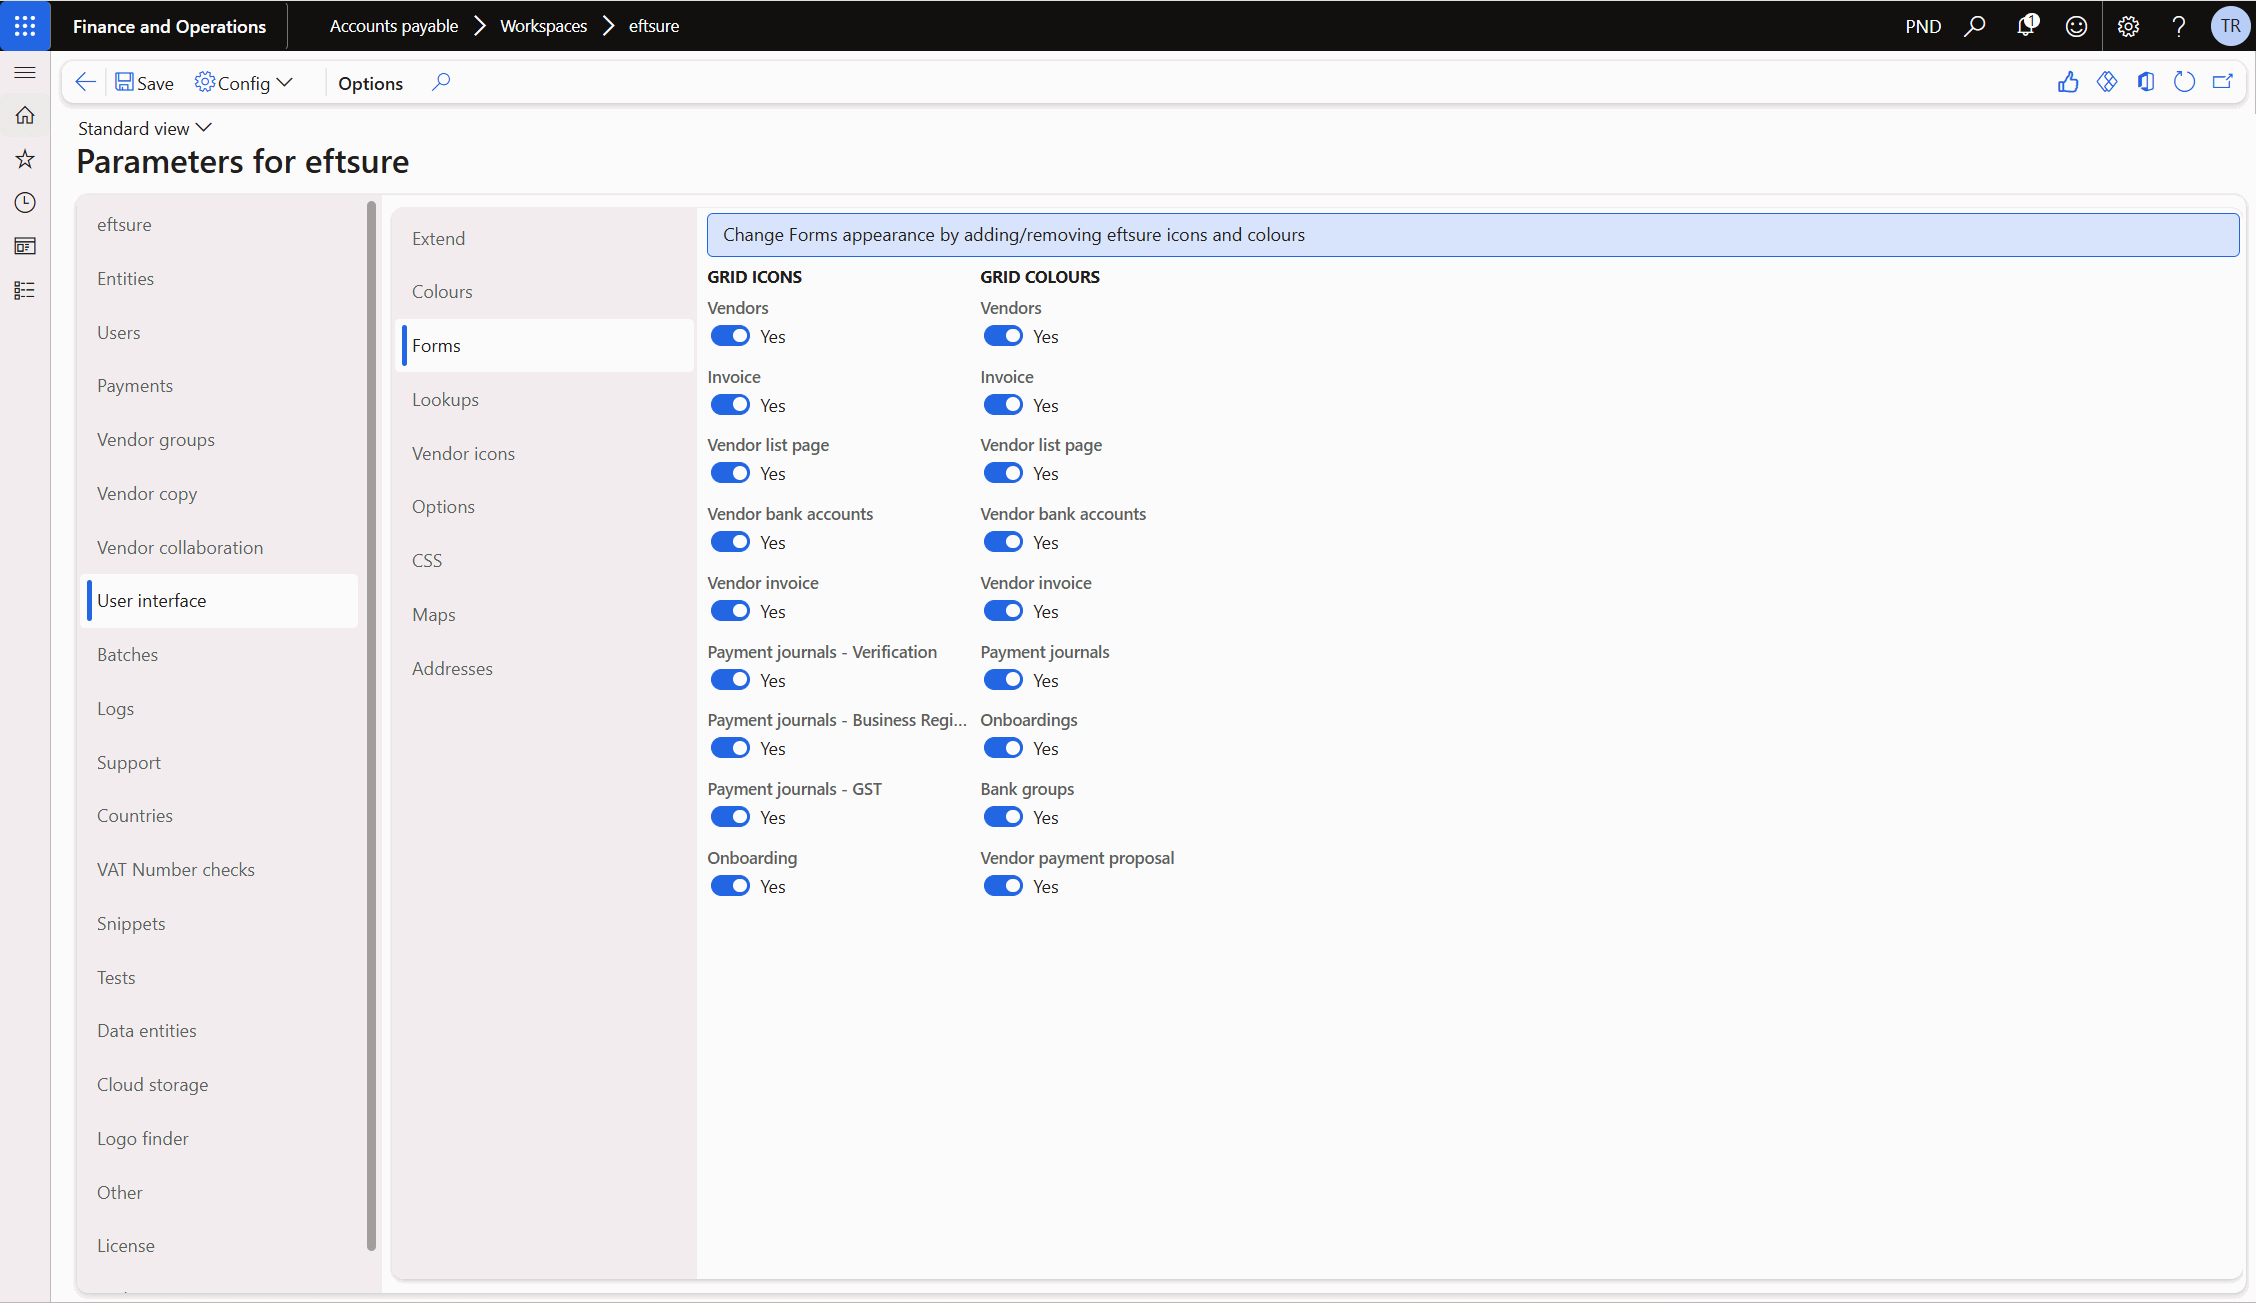Screen dimensions: 2256x1303
Task: Open Recent clock icon in sidebar
Action: click(25, 203)
